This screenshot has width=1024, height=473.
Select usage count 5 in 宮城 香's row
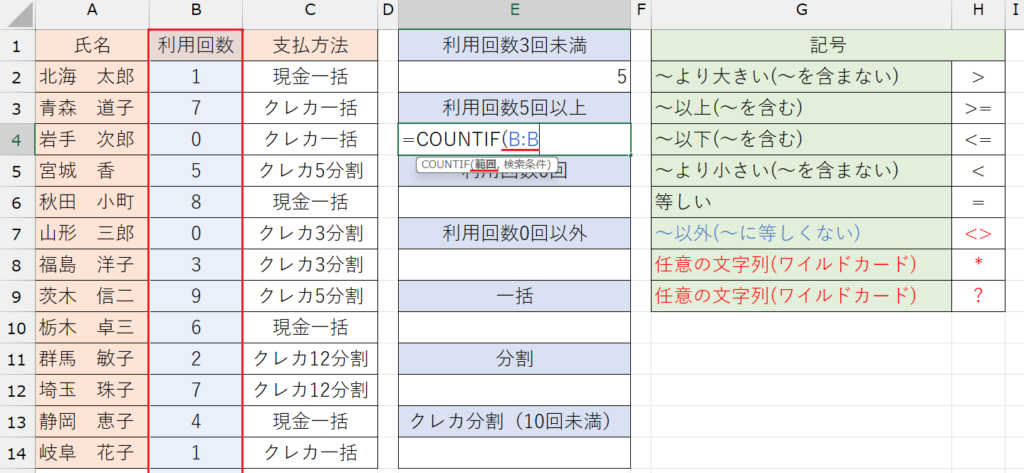click(196, 171)
